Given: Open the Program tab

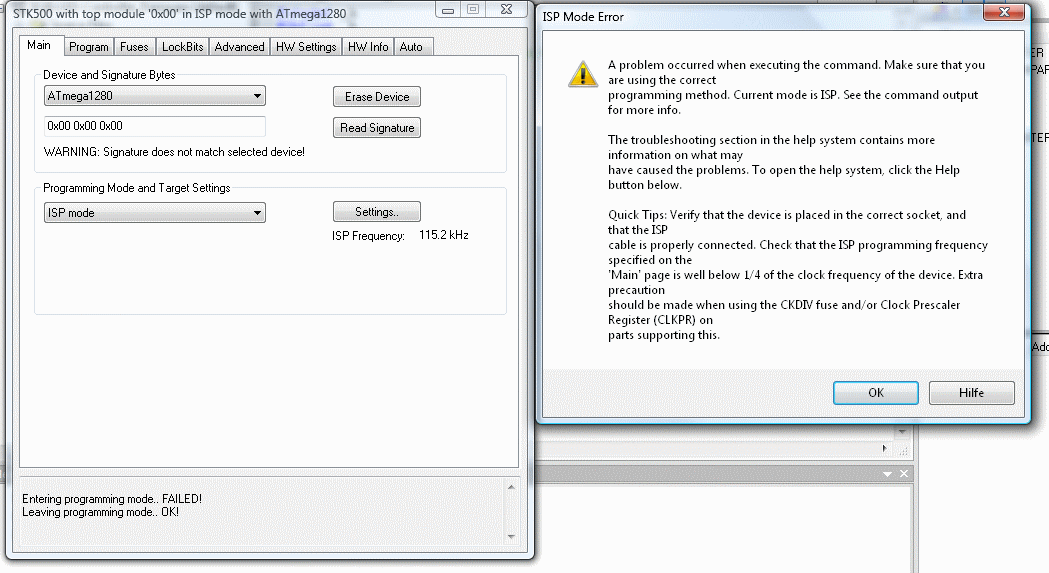Looking at the screenshot, I should click(88, 47).
